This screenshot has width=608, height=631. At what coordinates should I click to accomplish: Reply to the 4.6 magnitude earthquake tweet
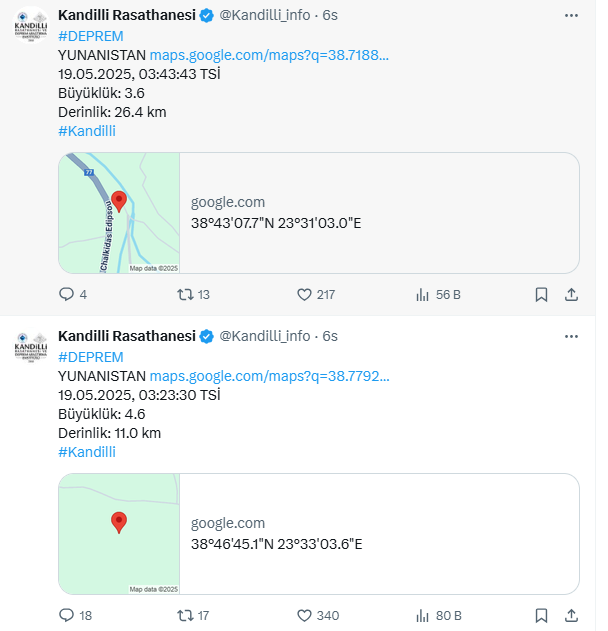(67, 615)
